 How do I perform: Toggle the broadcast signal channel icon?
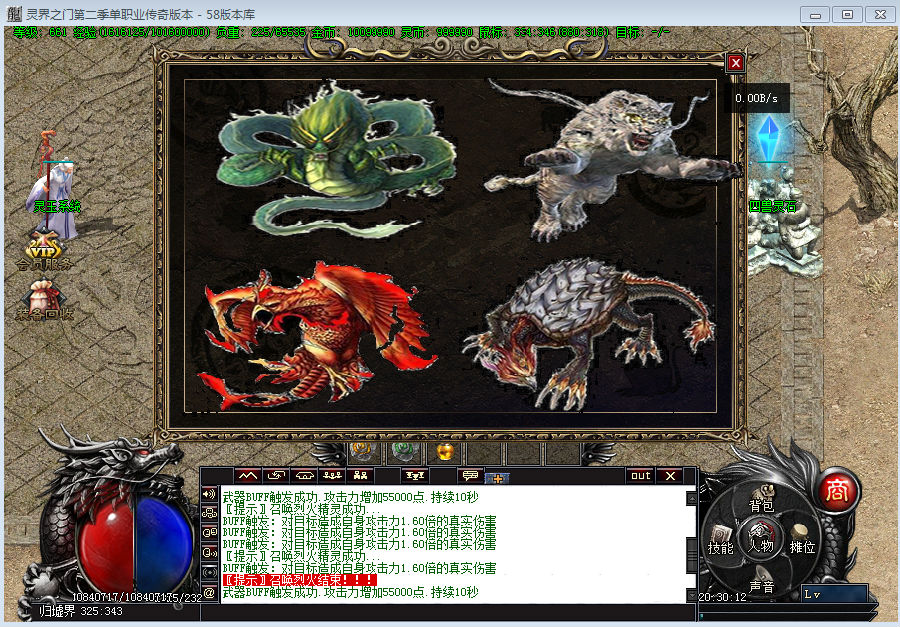(x=210, y=572)
